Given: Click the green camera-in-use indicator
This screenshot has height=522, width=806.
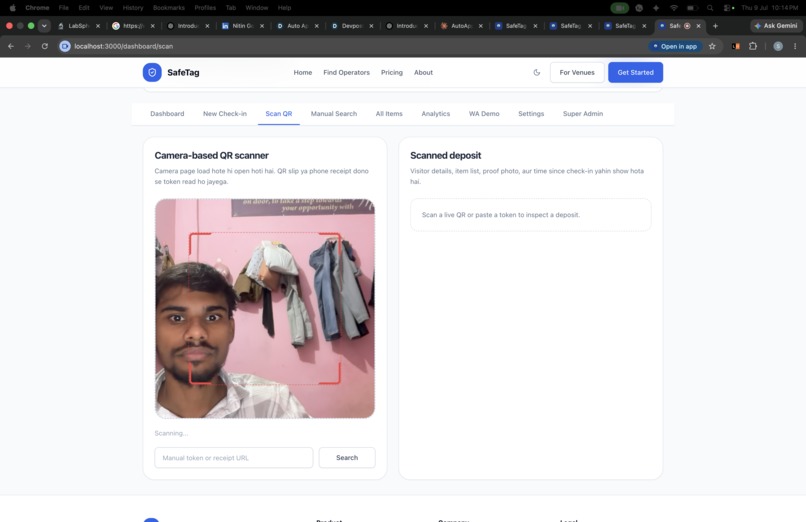Looking at the screenshot, I should 619,8.
